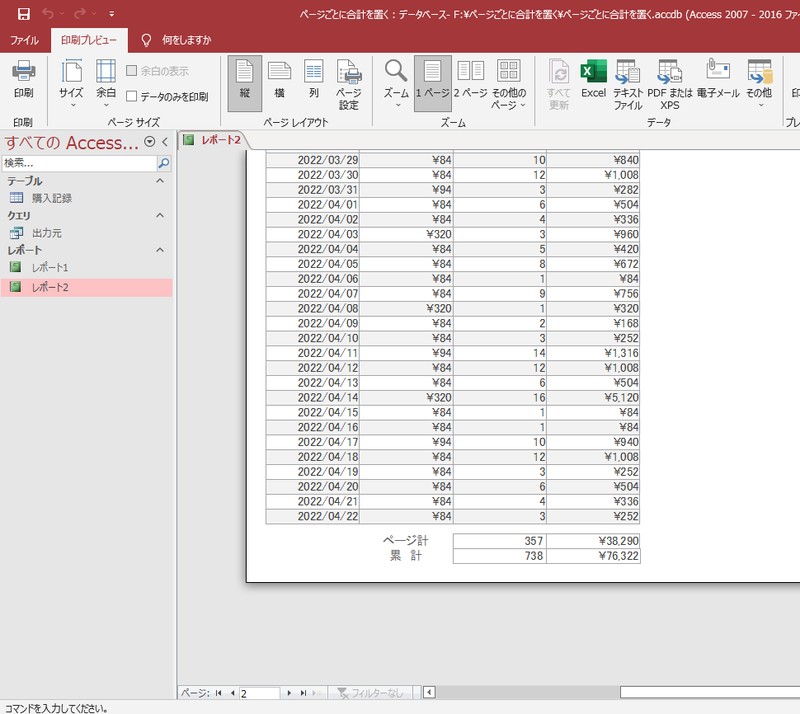This screenshot has height=714, width=800.
Task: Click the ページ計 amount ¥38,290
Action: coord(618,540)
